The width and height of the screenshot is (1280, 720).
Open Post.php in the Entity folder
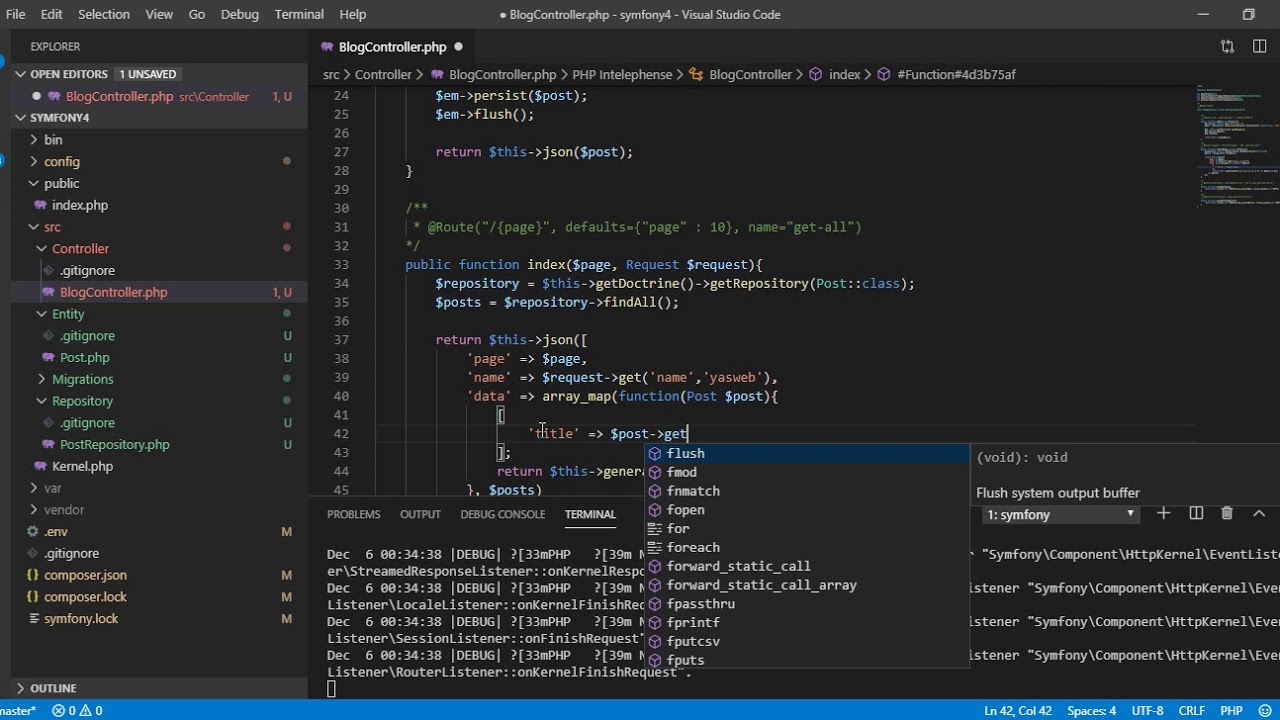pos(85,357)
